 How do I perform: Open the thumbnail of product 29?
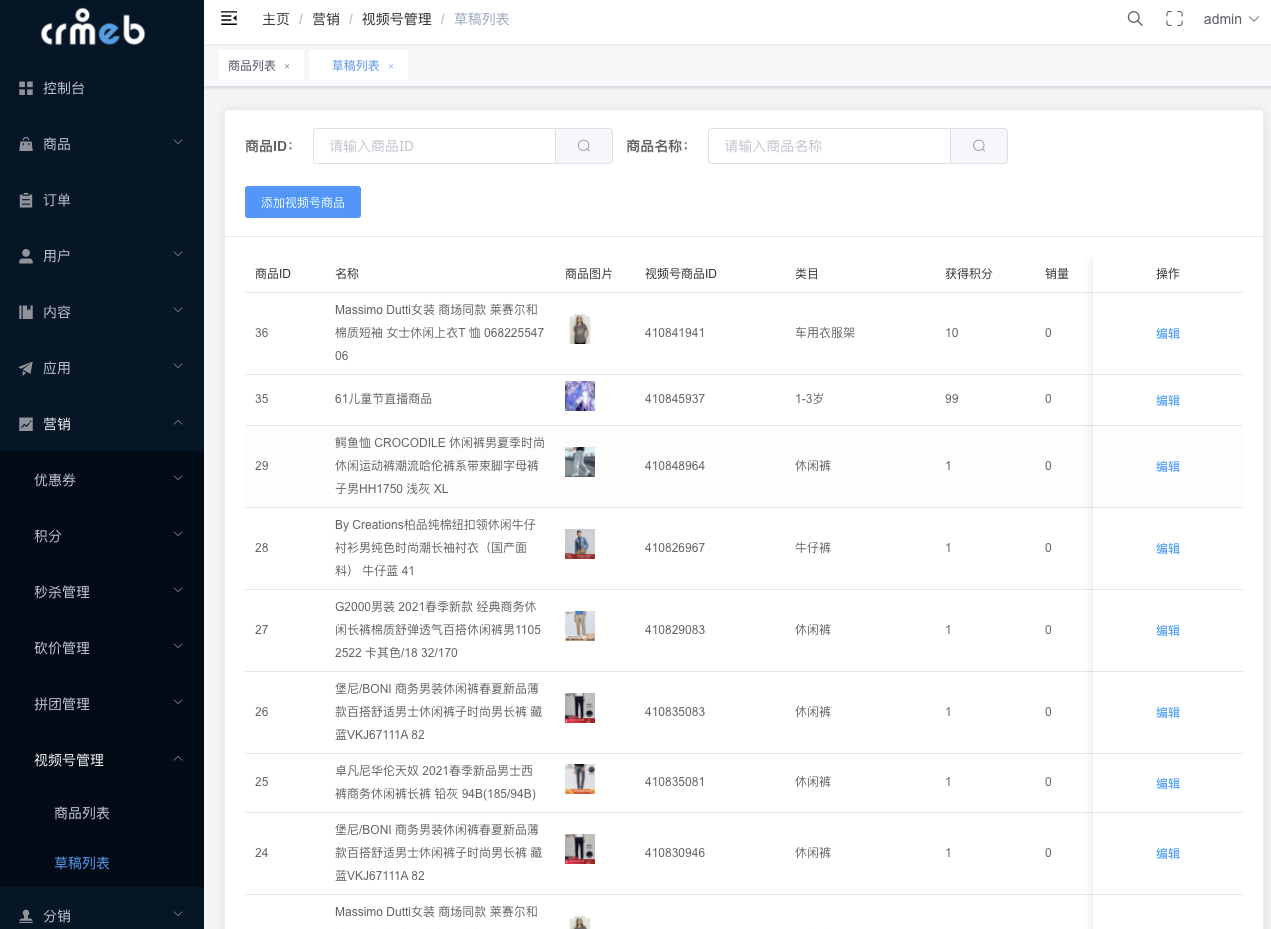[579, 461]
